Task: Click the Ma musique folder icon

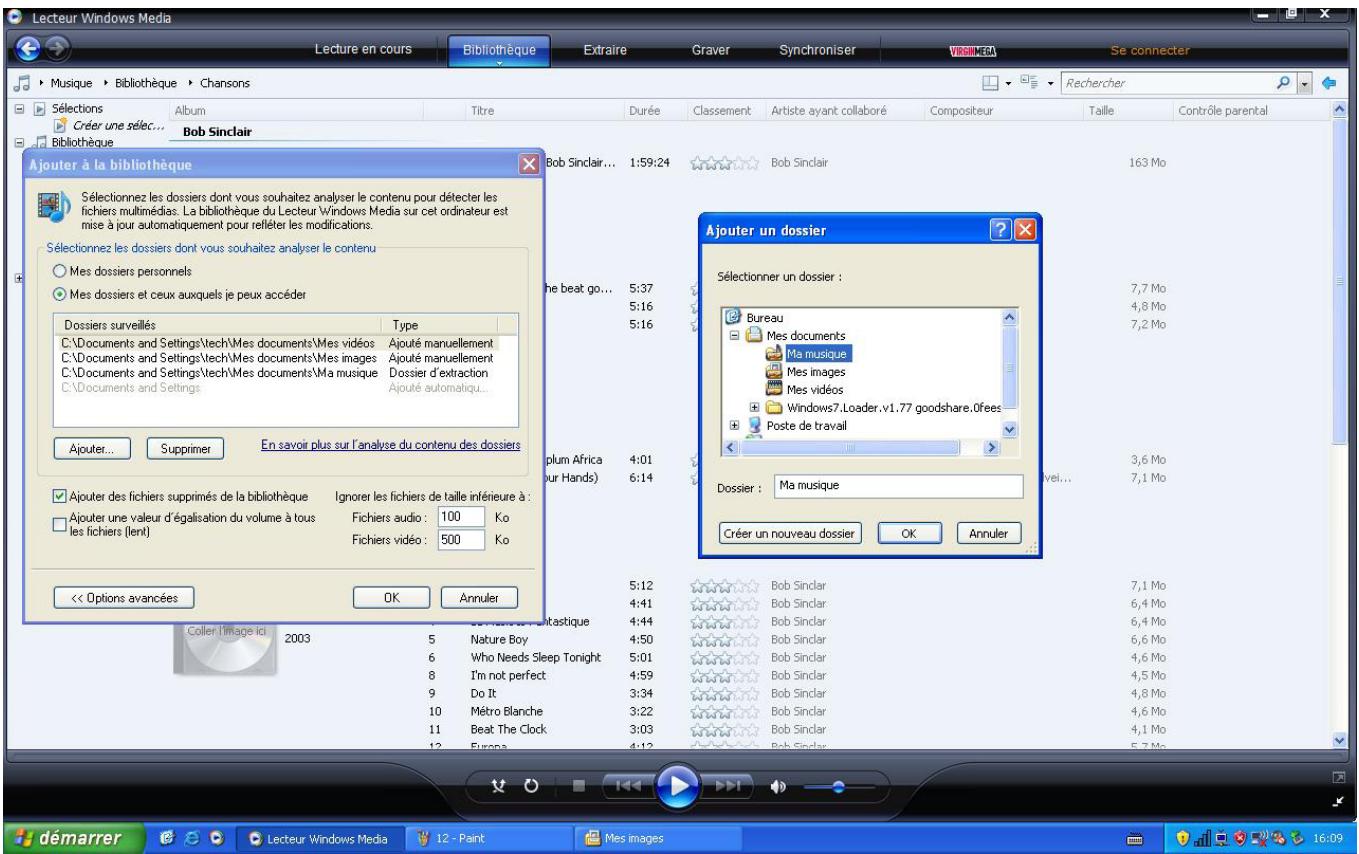Action: click(x=773, y=353)
